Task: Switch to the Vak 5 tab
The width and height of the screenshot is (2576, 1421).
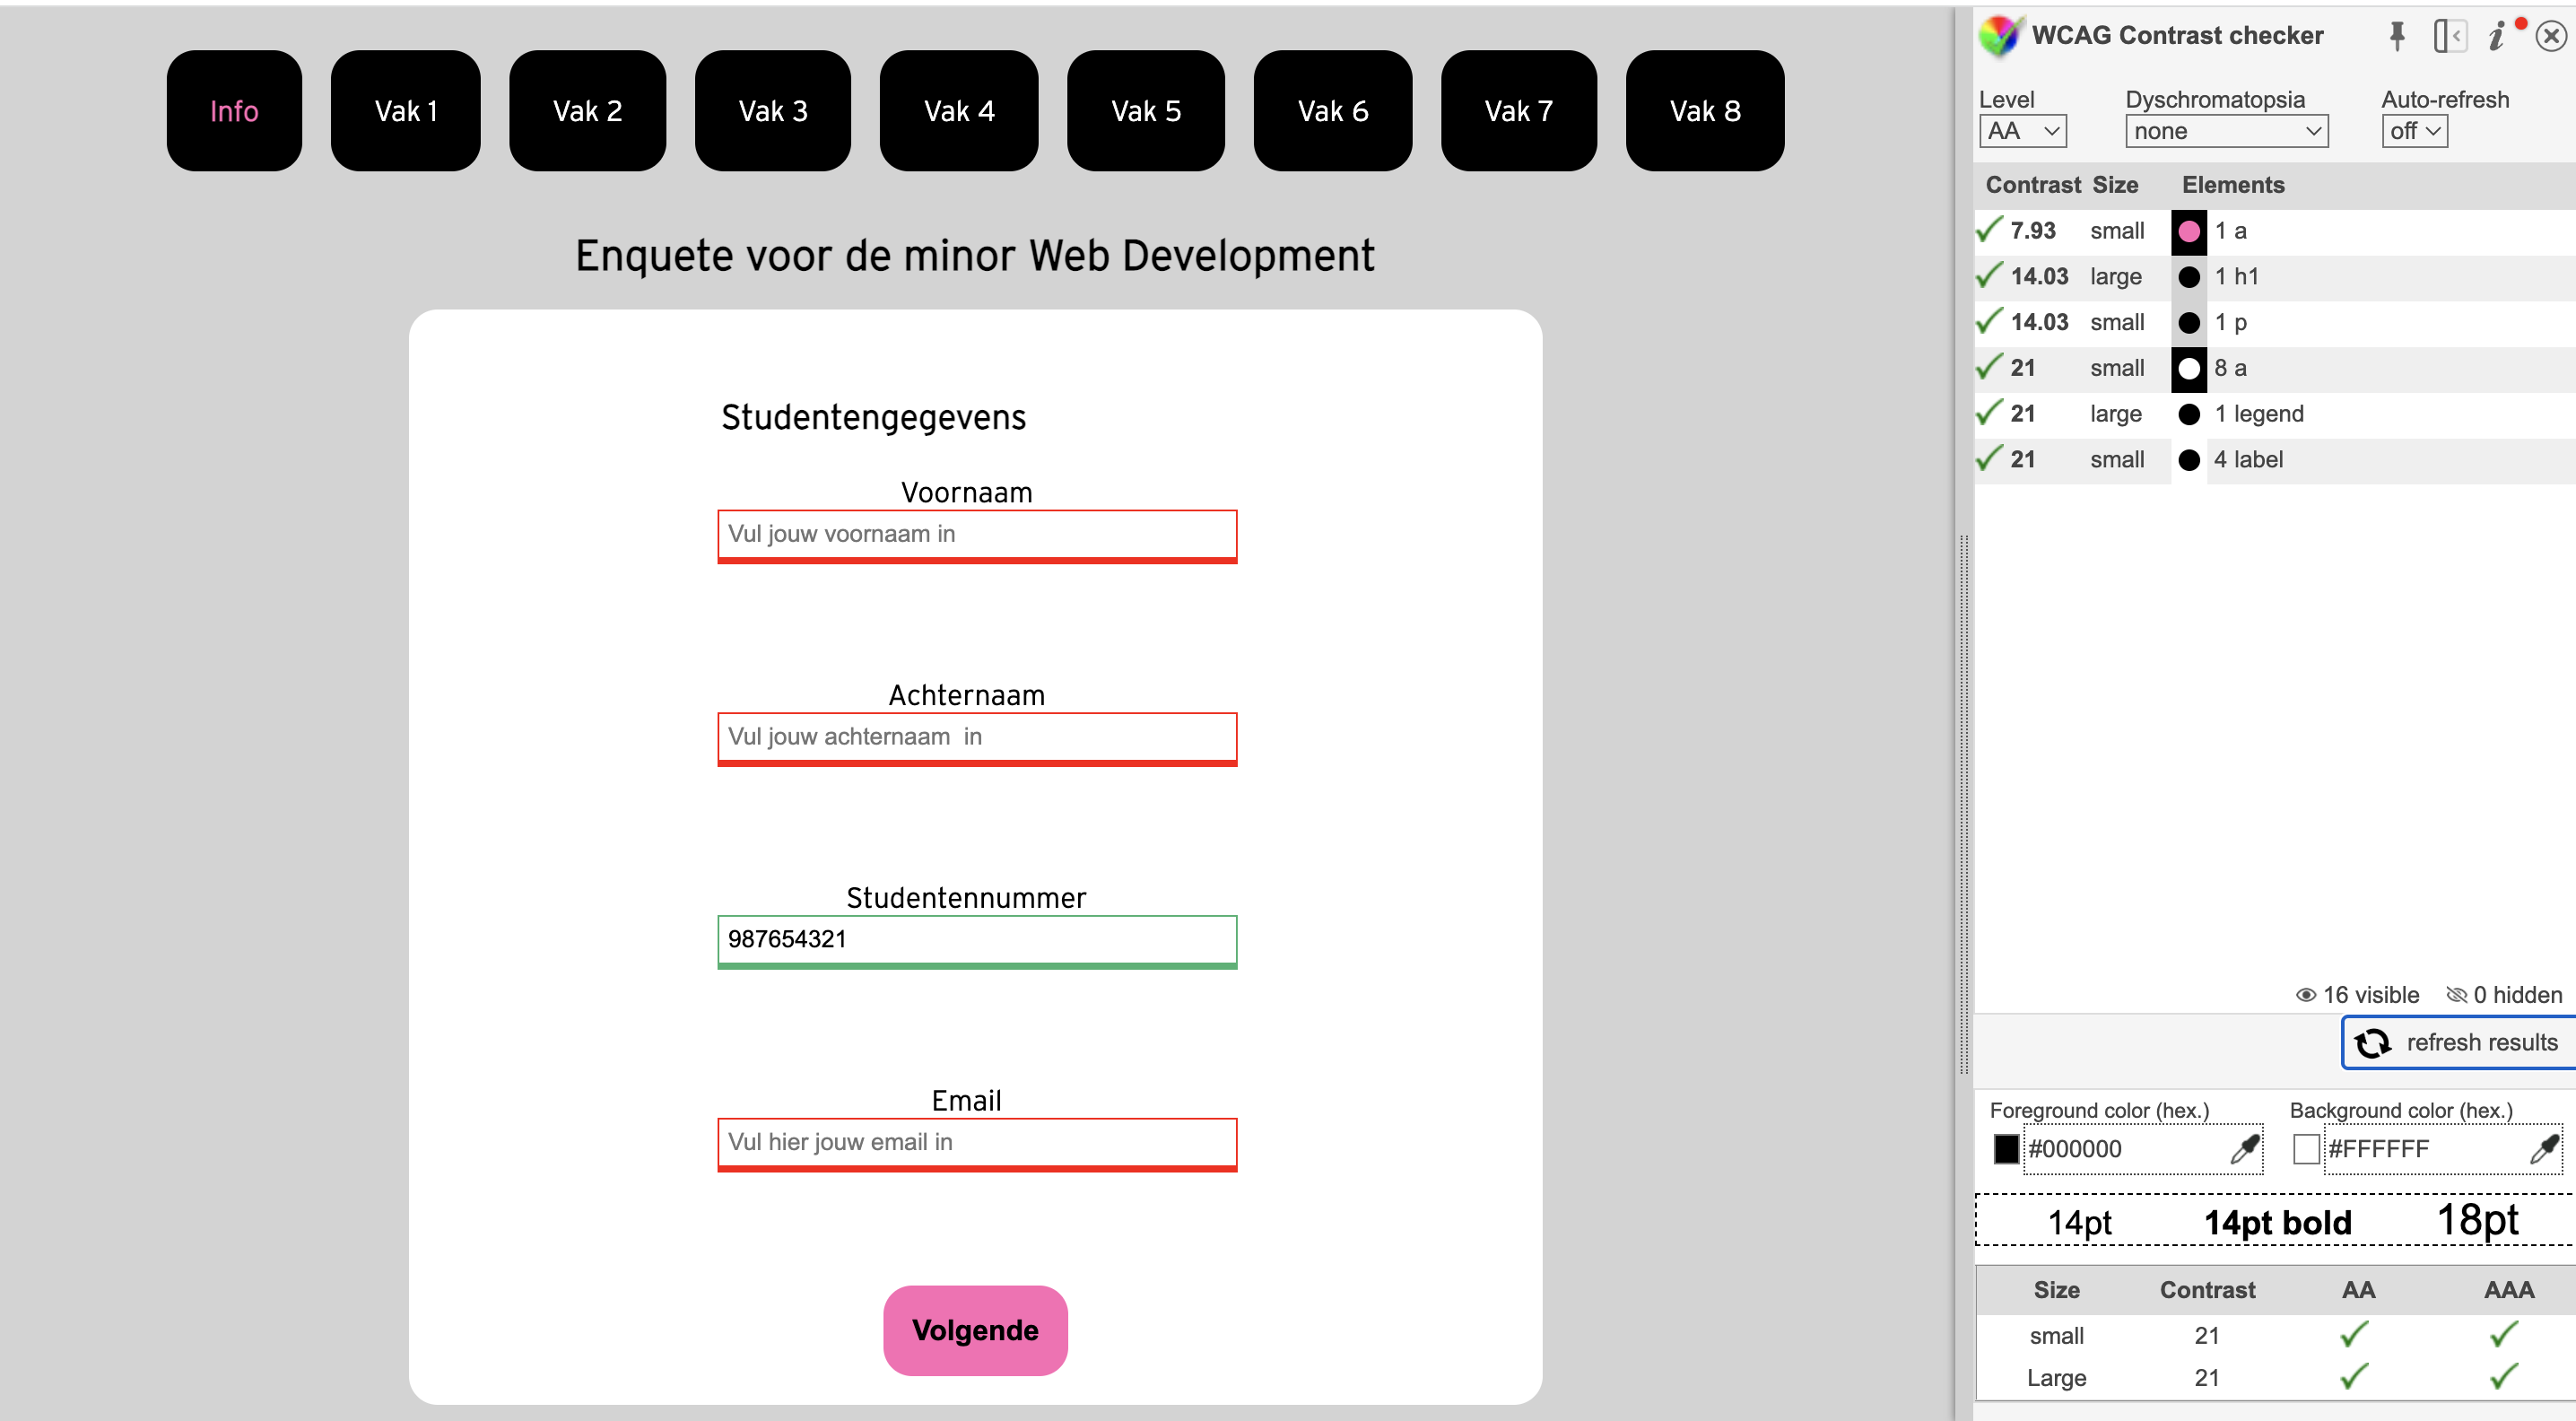Action: pos(1145,110)
